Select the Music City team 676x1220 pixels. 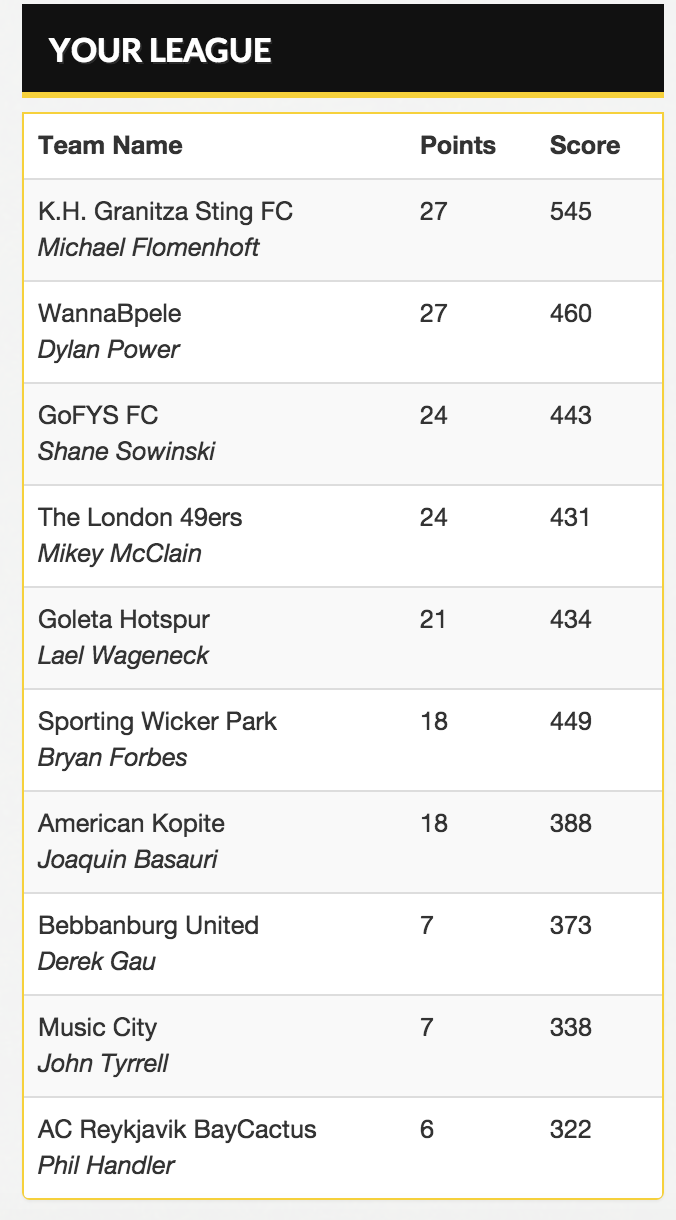pos(97,1028)
